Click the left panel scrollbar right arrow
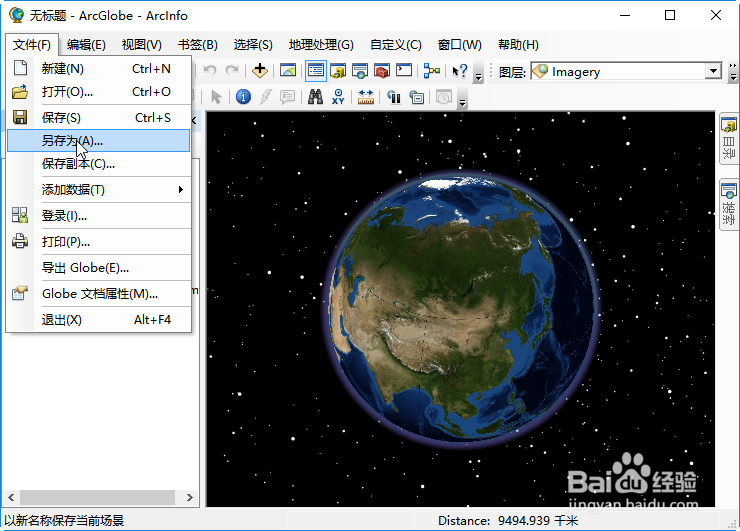Screen dimensions: 740x531 190,497
